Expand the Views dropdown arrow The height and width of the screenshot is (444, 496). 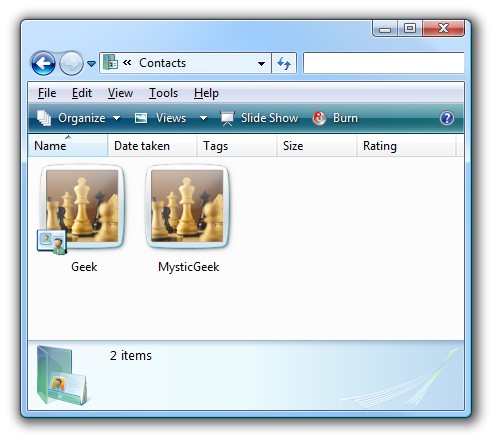click(x=203, y=118)
